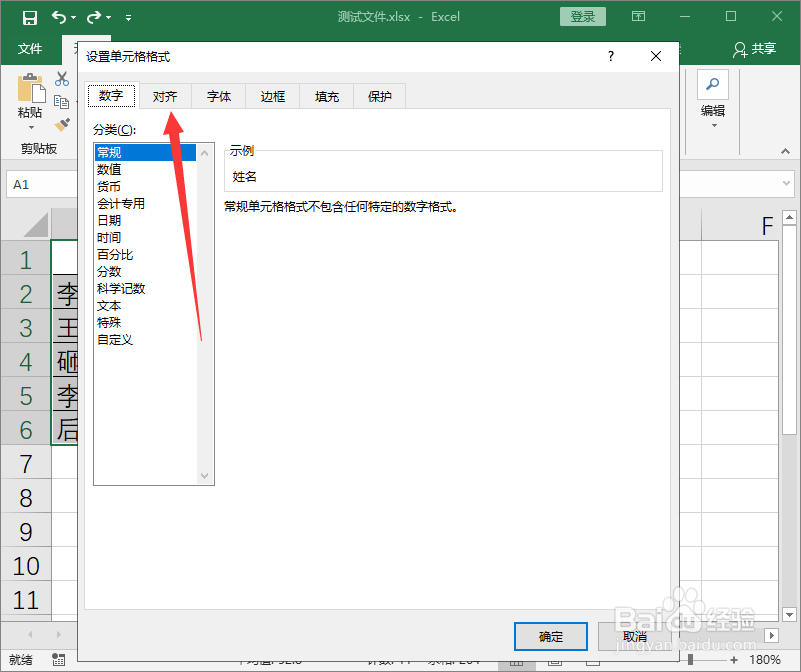Collapse the ribbon with the chevron
The width and height of the screenshot is (801, 672).
tap(785, 151)
